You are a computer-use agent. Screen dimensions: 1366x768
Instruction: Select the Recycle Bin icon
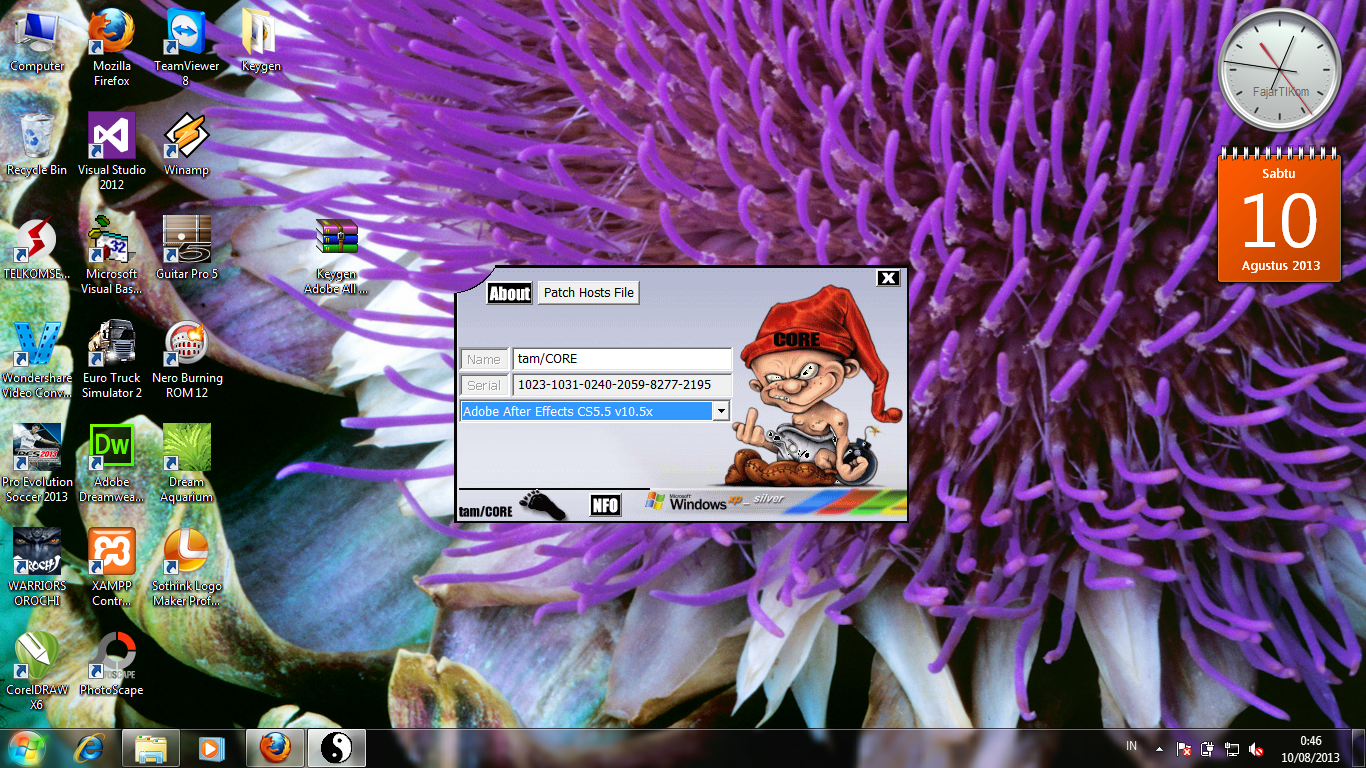[37, 145]
